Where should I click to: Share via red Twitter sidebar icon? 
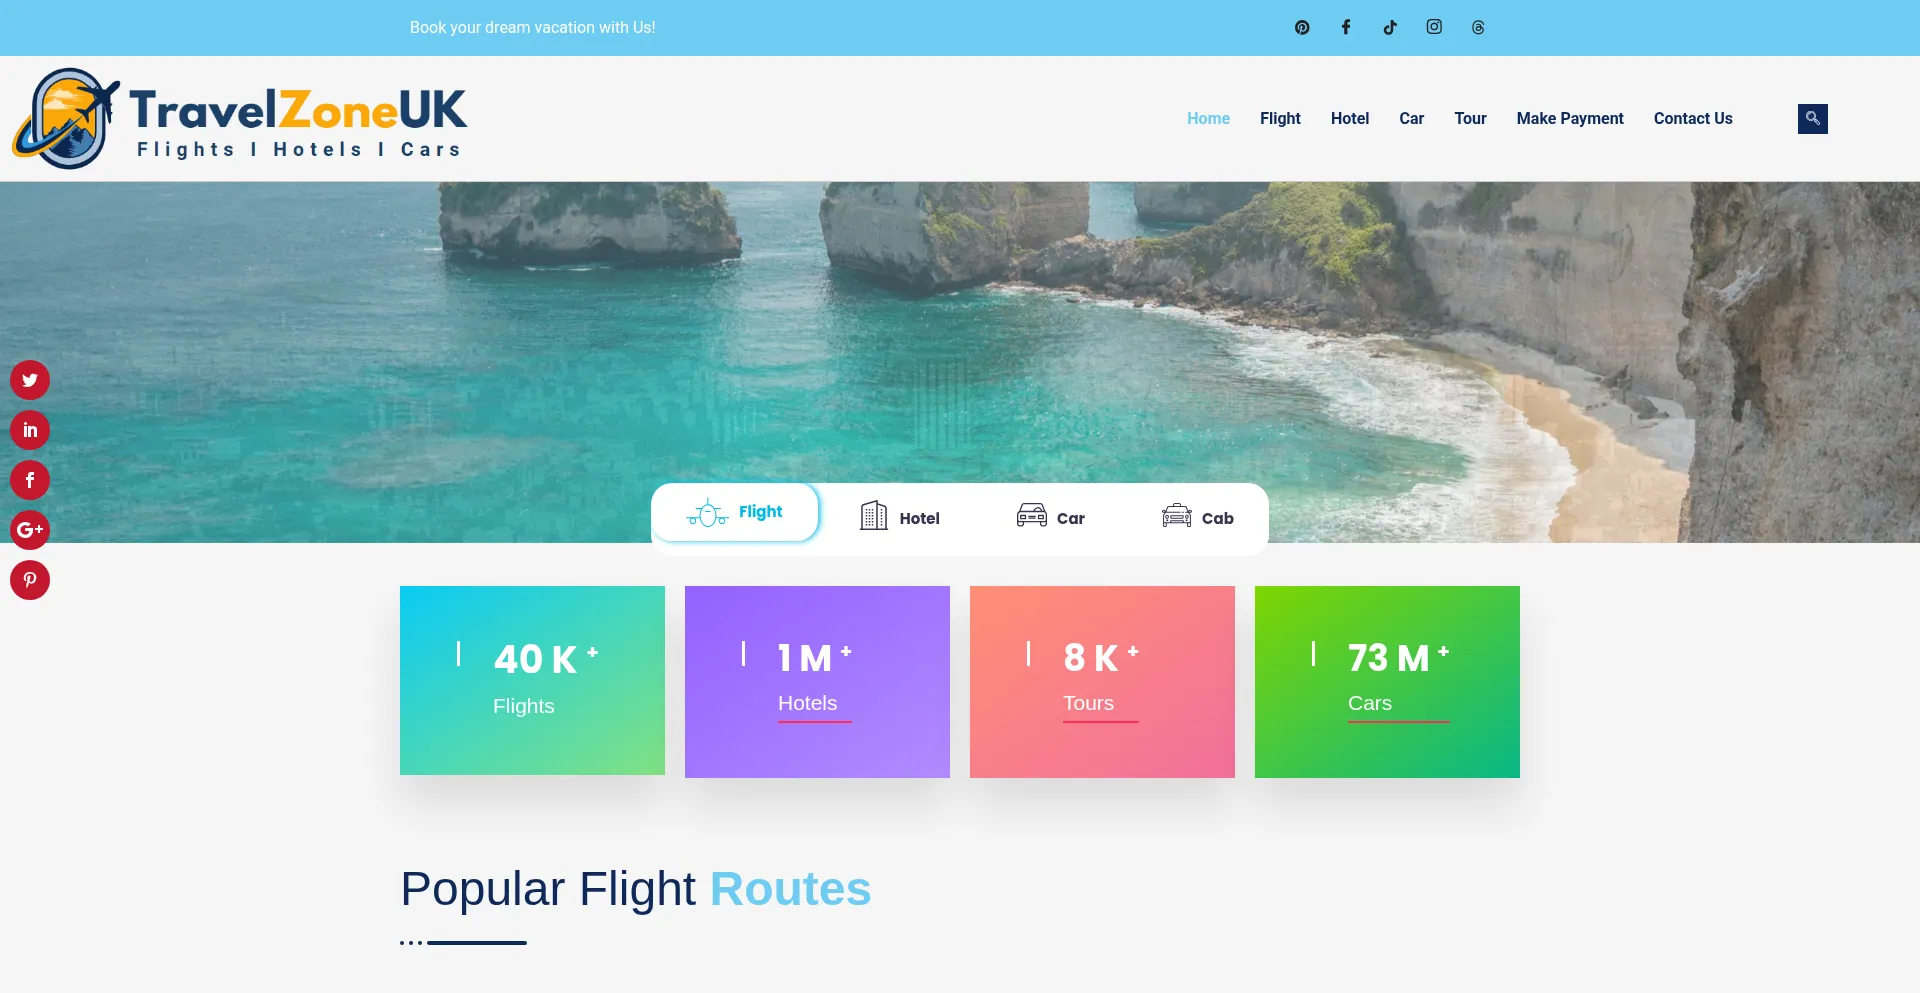click(x=30, y=380)
